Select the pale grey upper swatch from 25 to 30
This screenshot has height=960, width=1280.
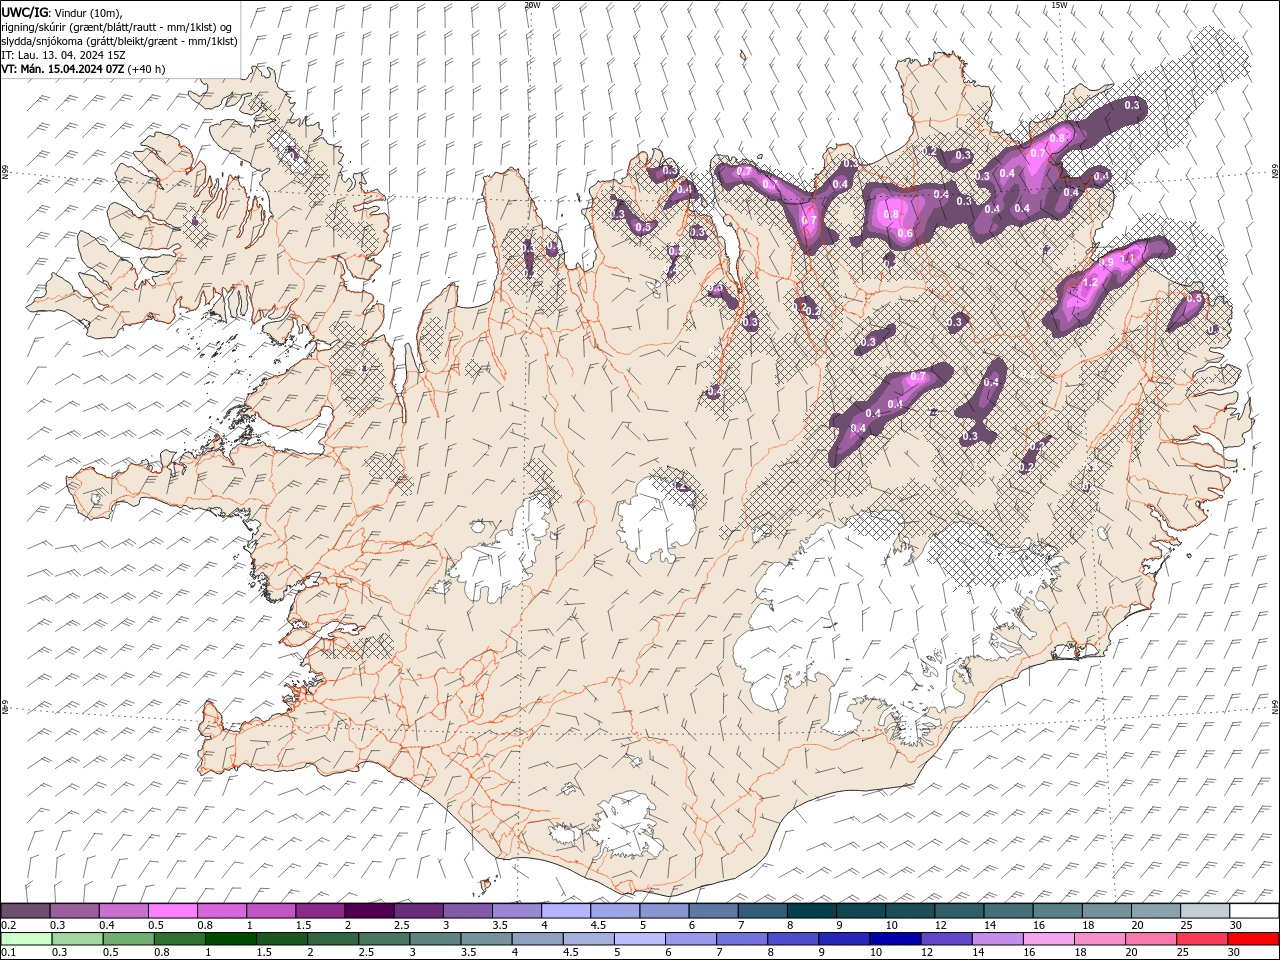tap(1205, 911)
